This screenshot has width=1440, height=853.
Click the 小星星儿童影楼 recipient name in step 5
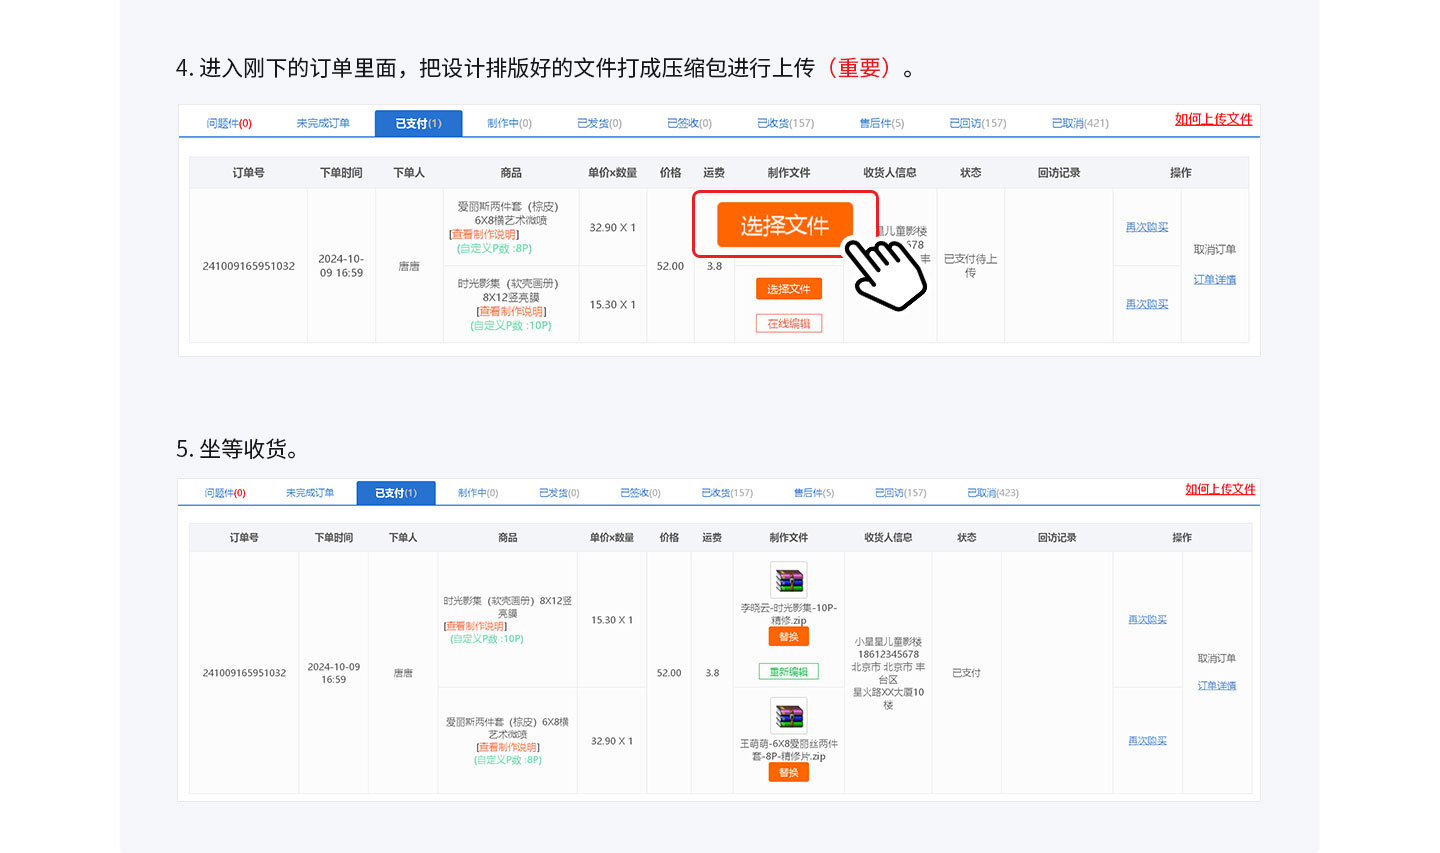coord(888,642)
